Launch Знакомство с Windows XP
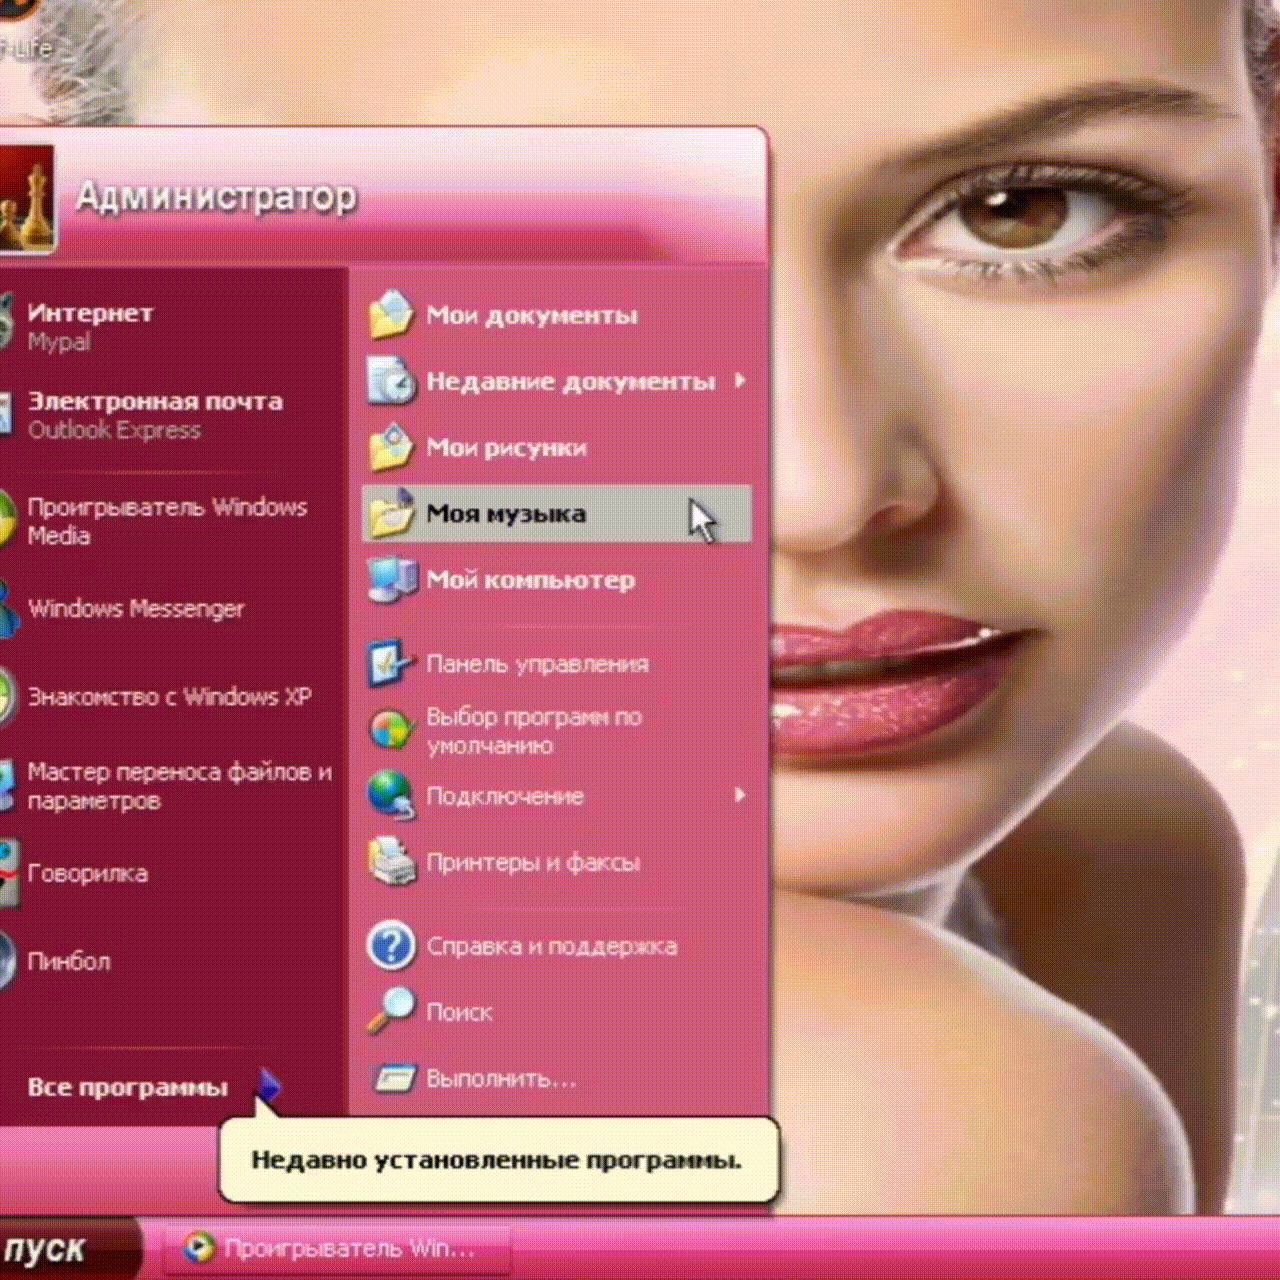The height and width of the screenshot is (1280, 1280). pyautogui.click(x=170, y=696)
